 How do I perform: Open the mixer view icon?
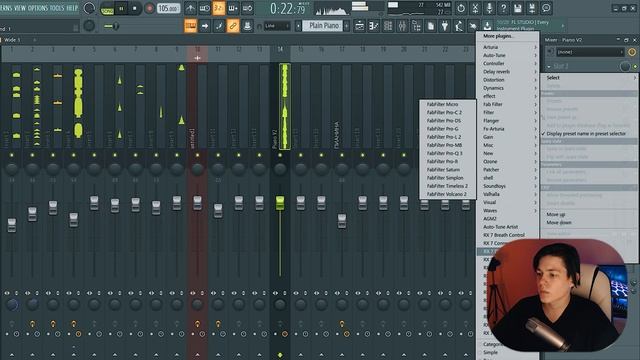(402, 26)
